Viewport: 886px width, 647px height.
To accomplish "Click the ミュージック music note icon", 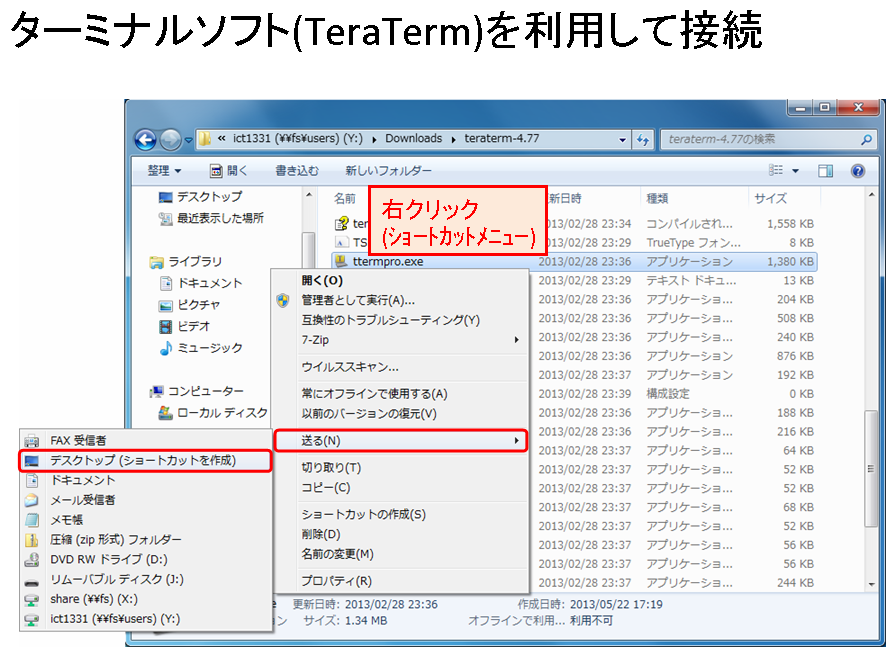I will coord(166,348).
